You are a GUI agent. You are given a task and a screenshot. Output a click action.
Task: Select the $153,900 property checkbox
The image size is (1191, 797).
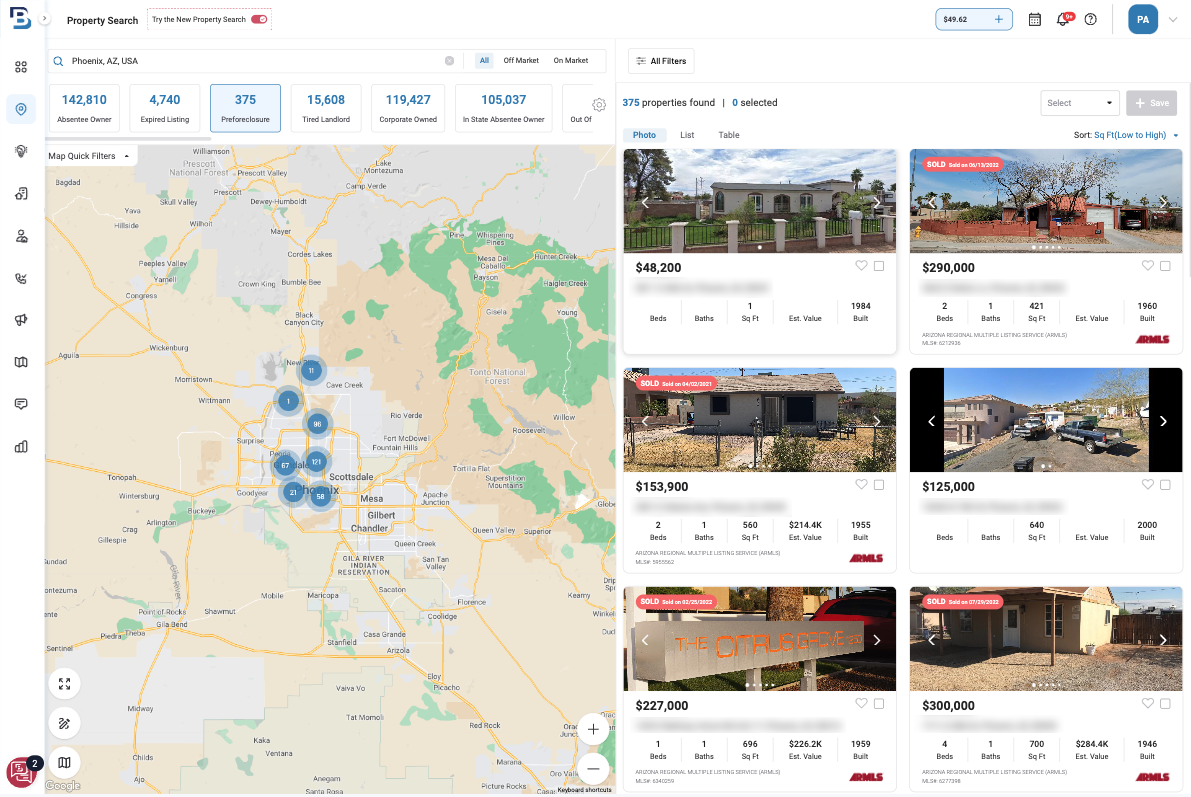tap(879, 485)
